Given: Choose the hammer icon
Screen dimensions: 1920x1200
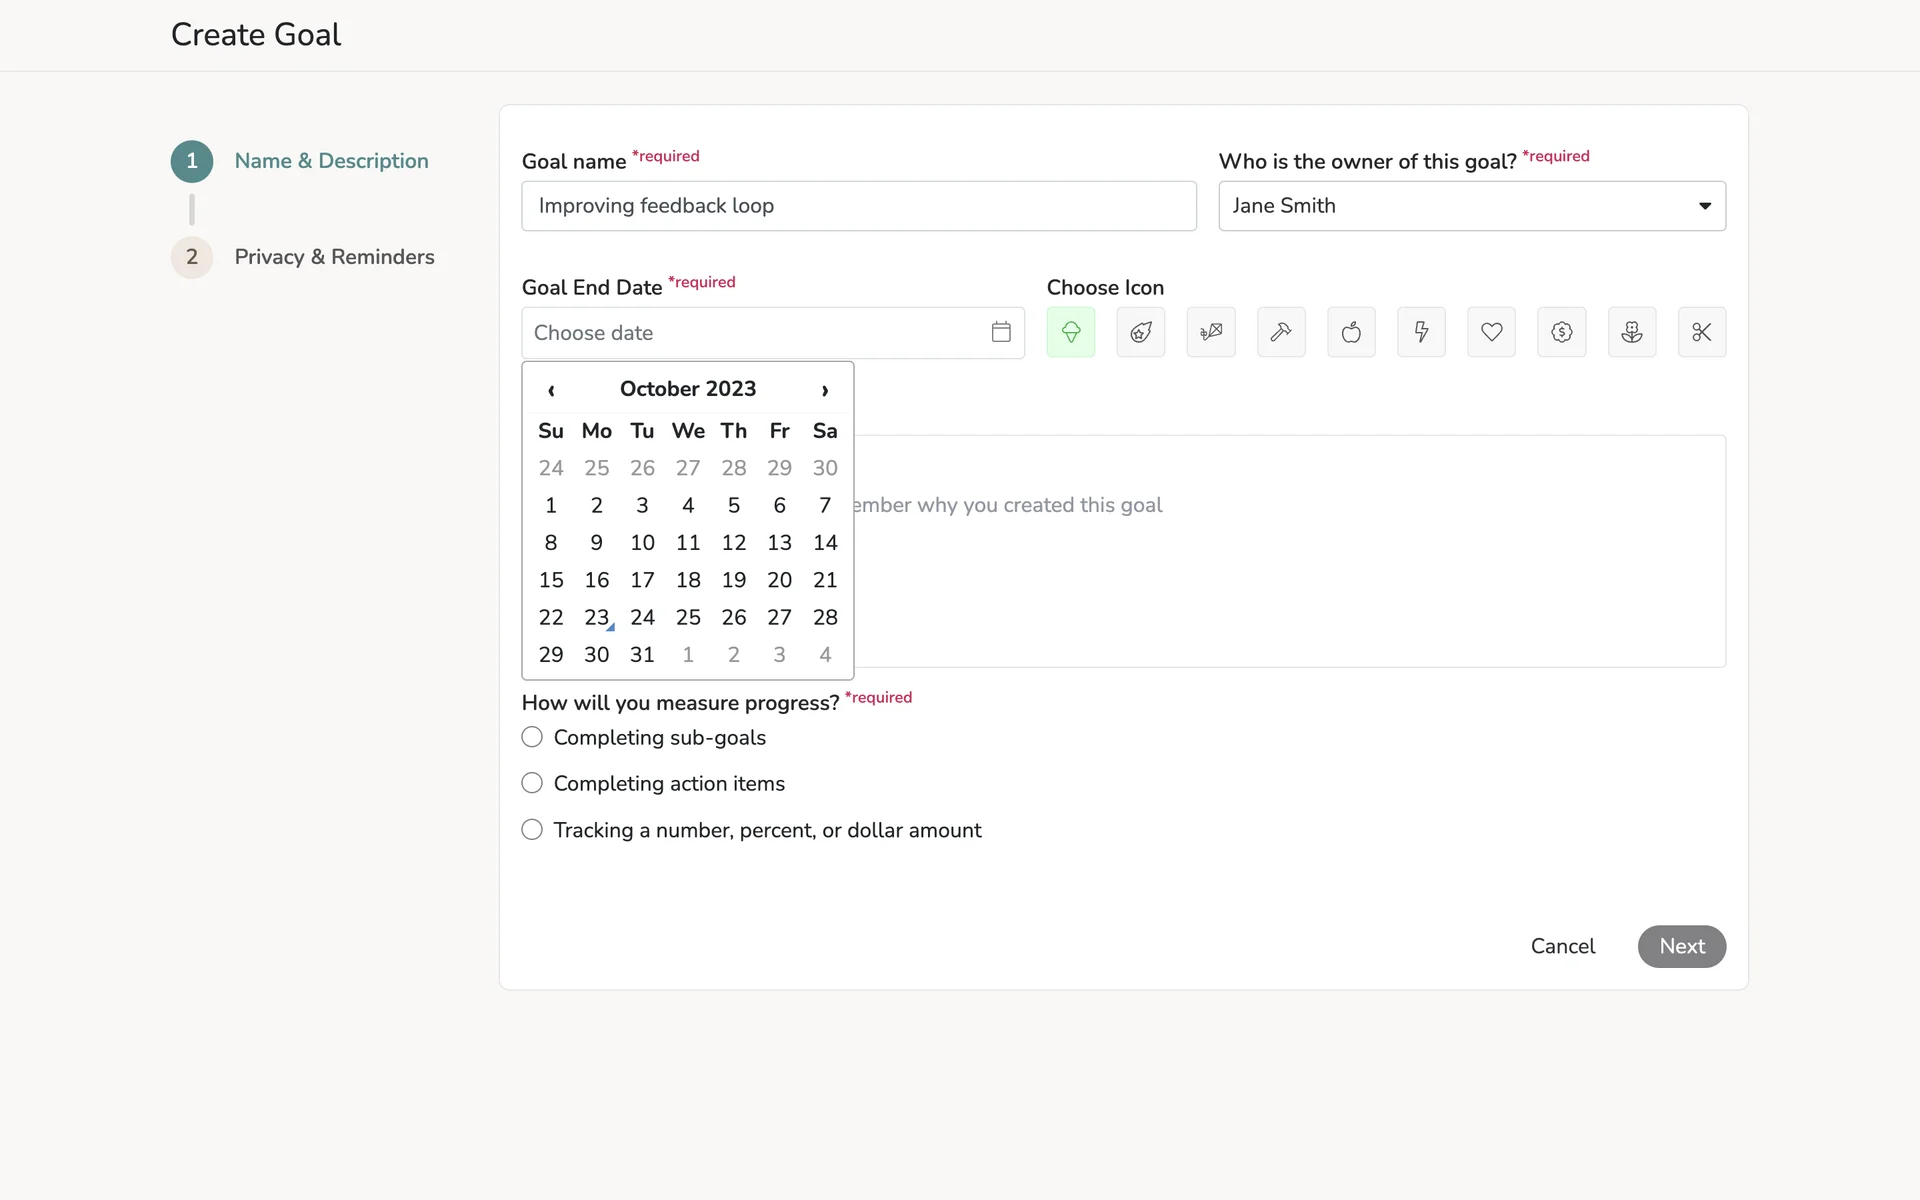Looking at the screenshot, I should (1281, 332).
